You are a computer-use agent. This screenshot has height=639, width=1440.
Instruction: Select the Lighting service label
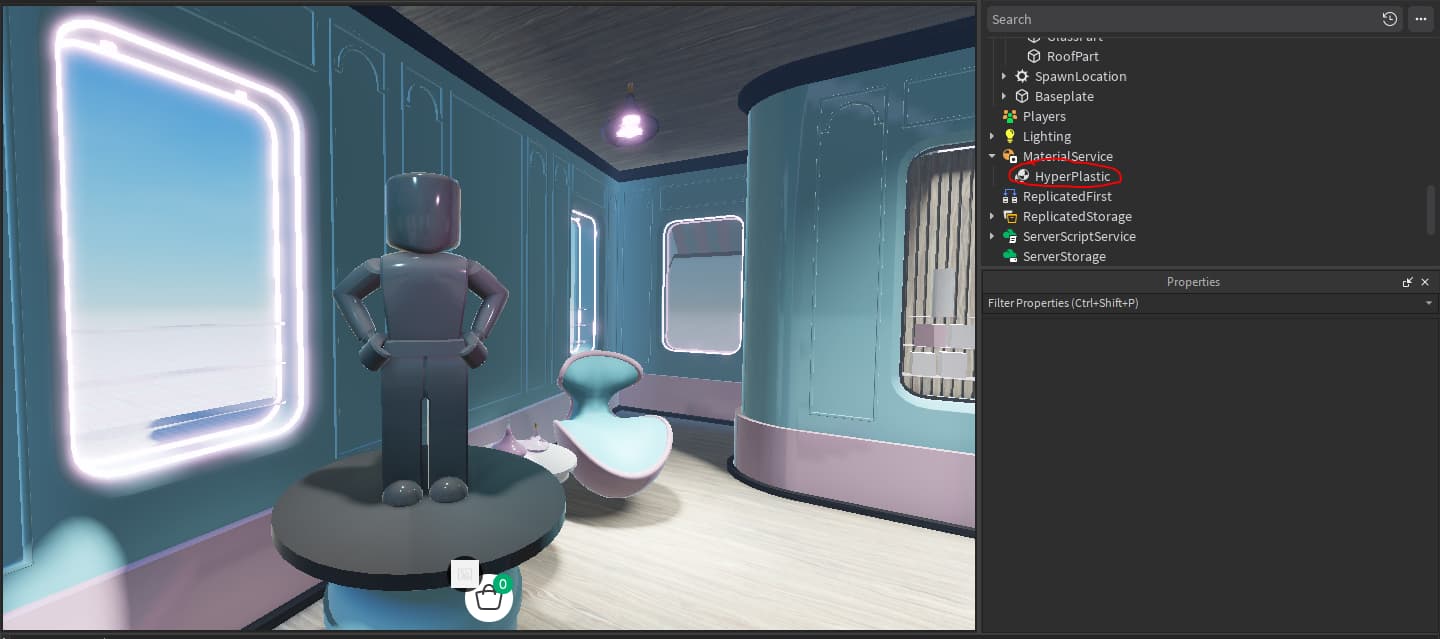pos(1047,136)
